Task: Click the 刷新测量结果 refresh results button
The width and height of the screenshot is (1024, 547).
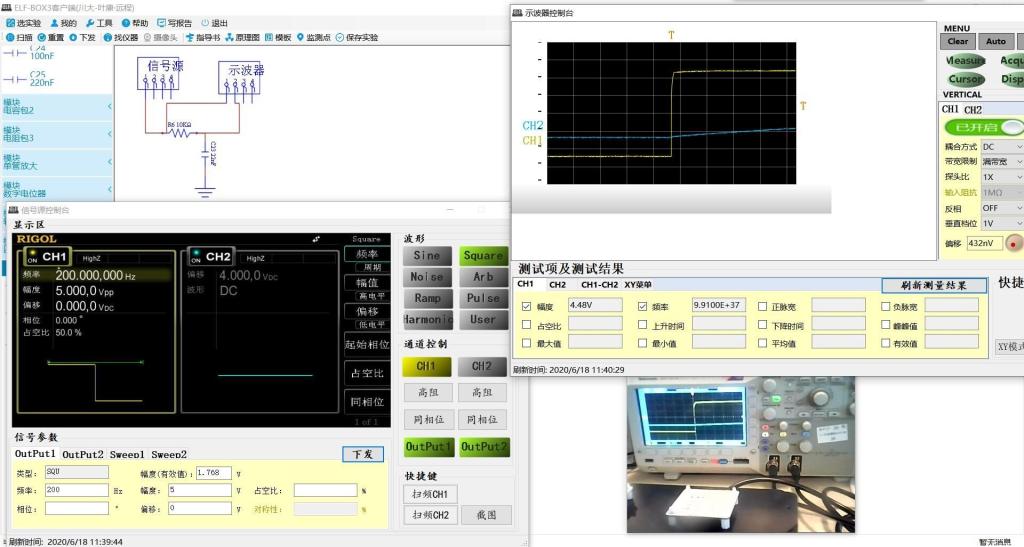Action: tap(934, 285)
